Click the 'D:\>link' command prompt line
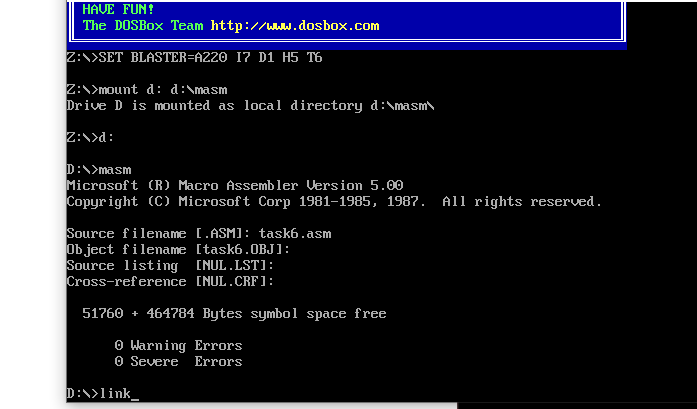Image resolution: width=697 pixels, height=409 pixels. point(103,393)
